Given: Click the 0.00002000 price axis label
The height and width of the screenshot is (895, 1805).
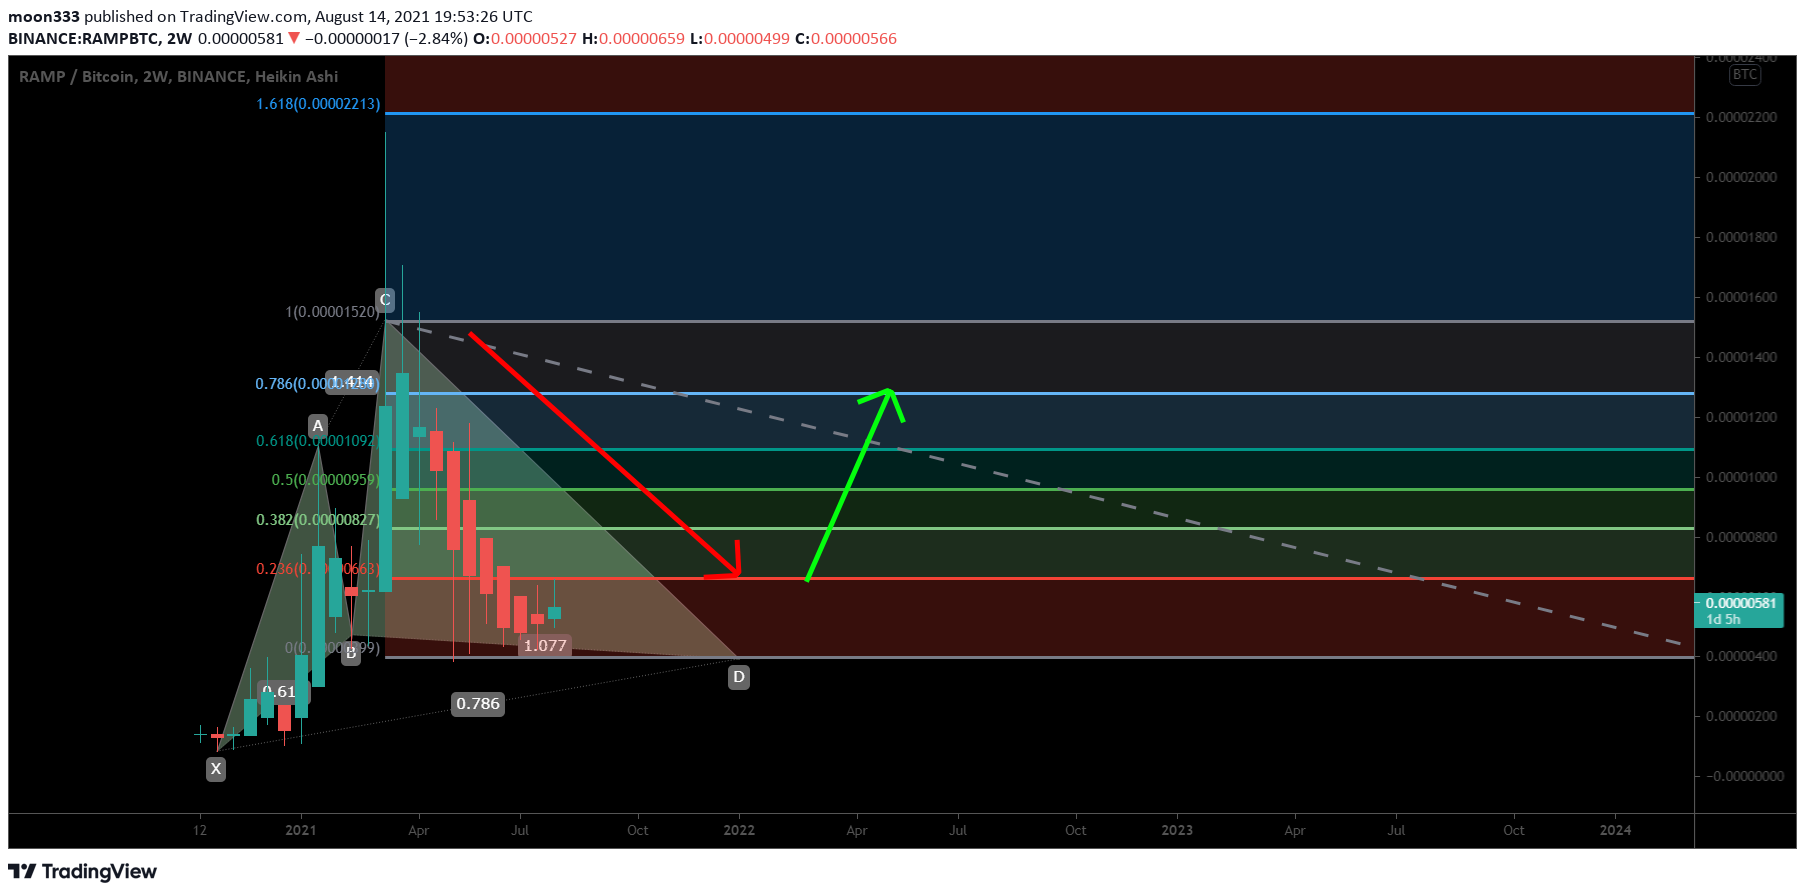Looking at the screenshot, I should pos(1741,177).
